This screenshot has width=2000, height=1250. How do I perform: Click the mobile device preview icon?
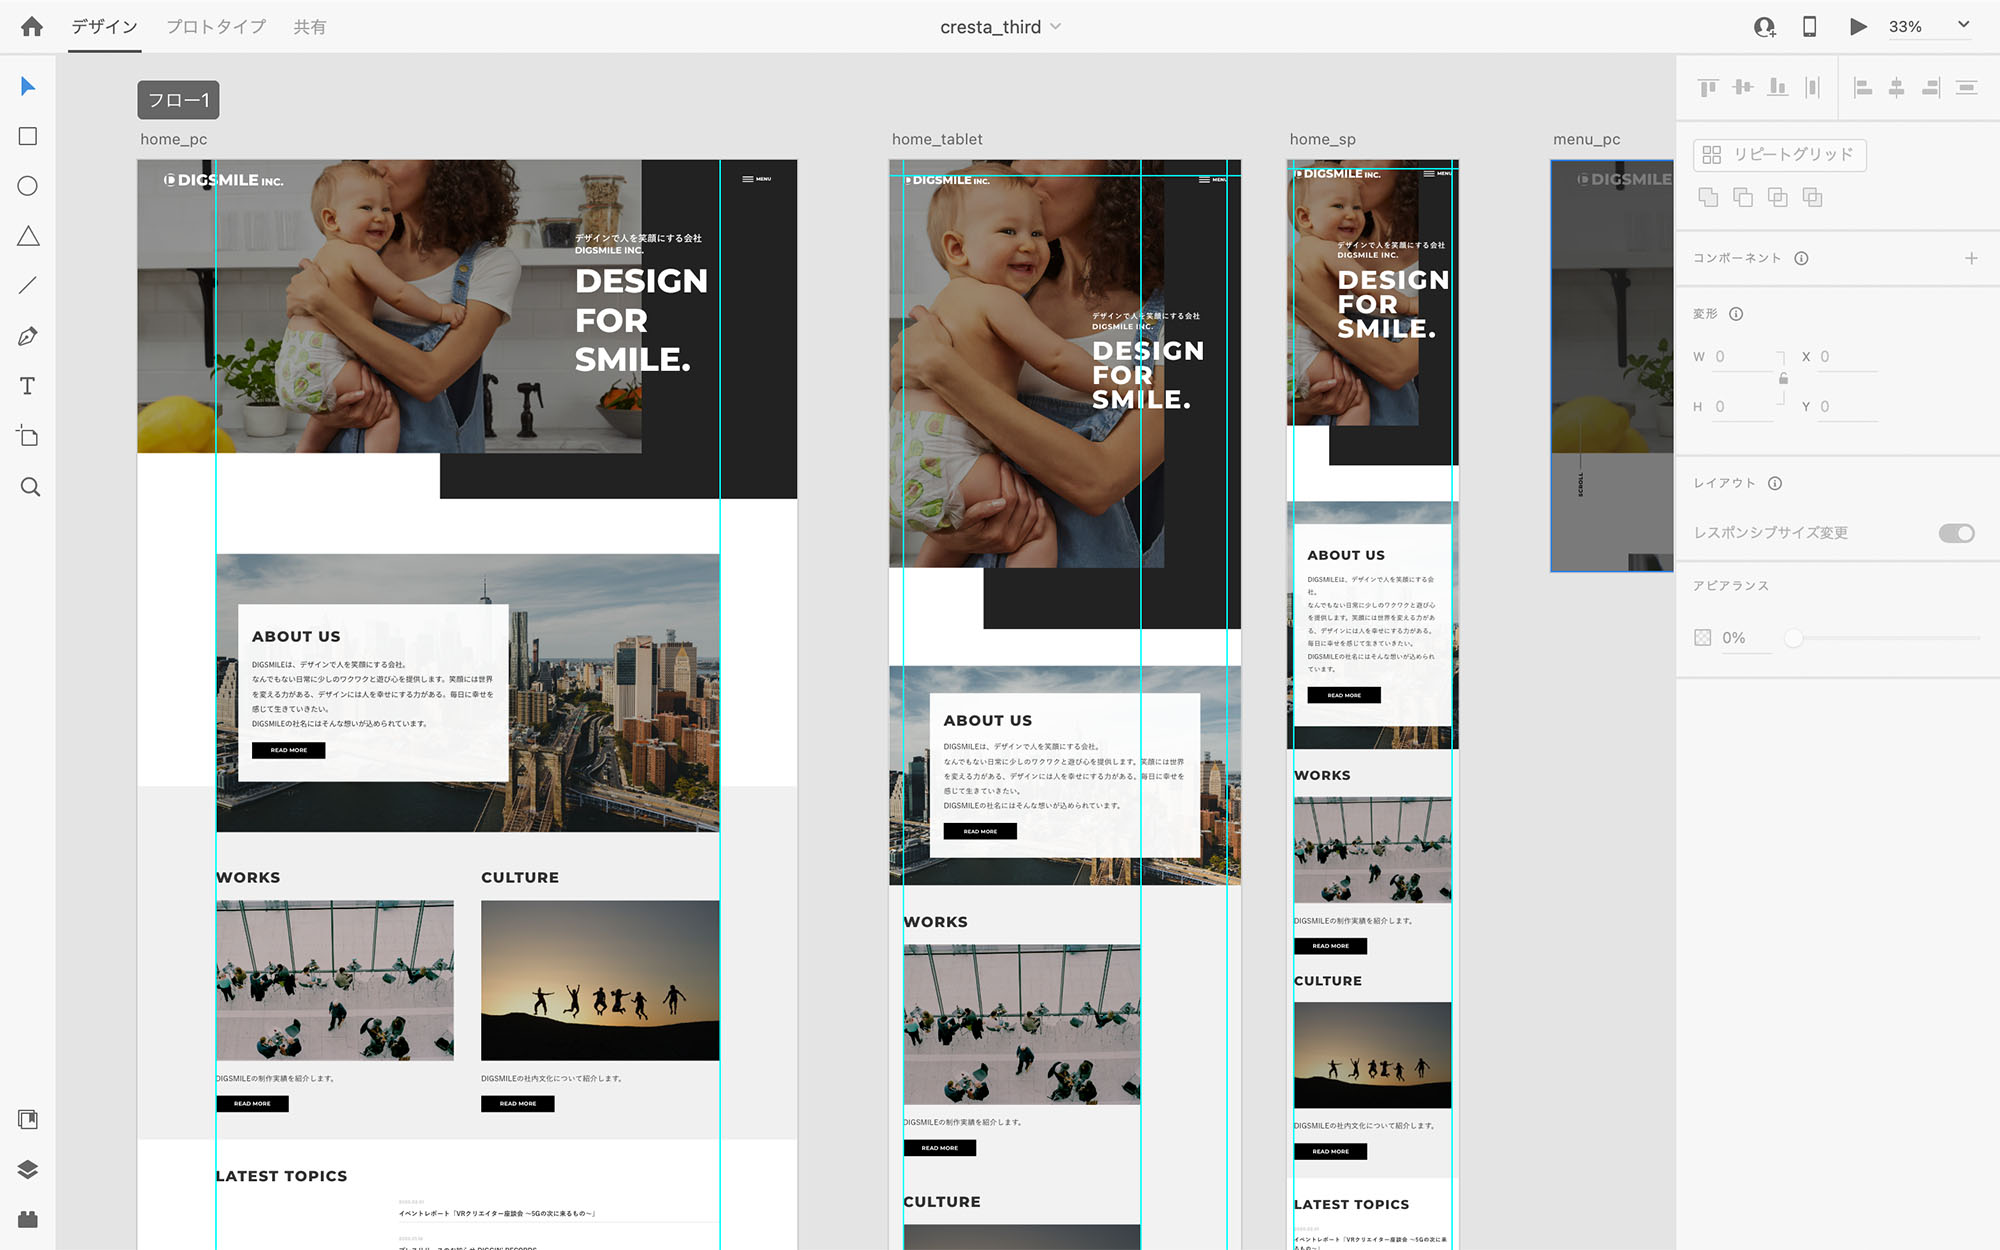1809,27
